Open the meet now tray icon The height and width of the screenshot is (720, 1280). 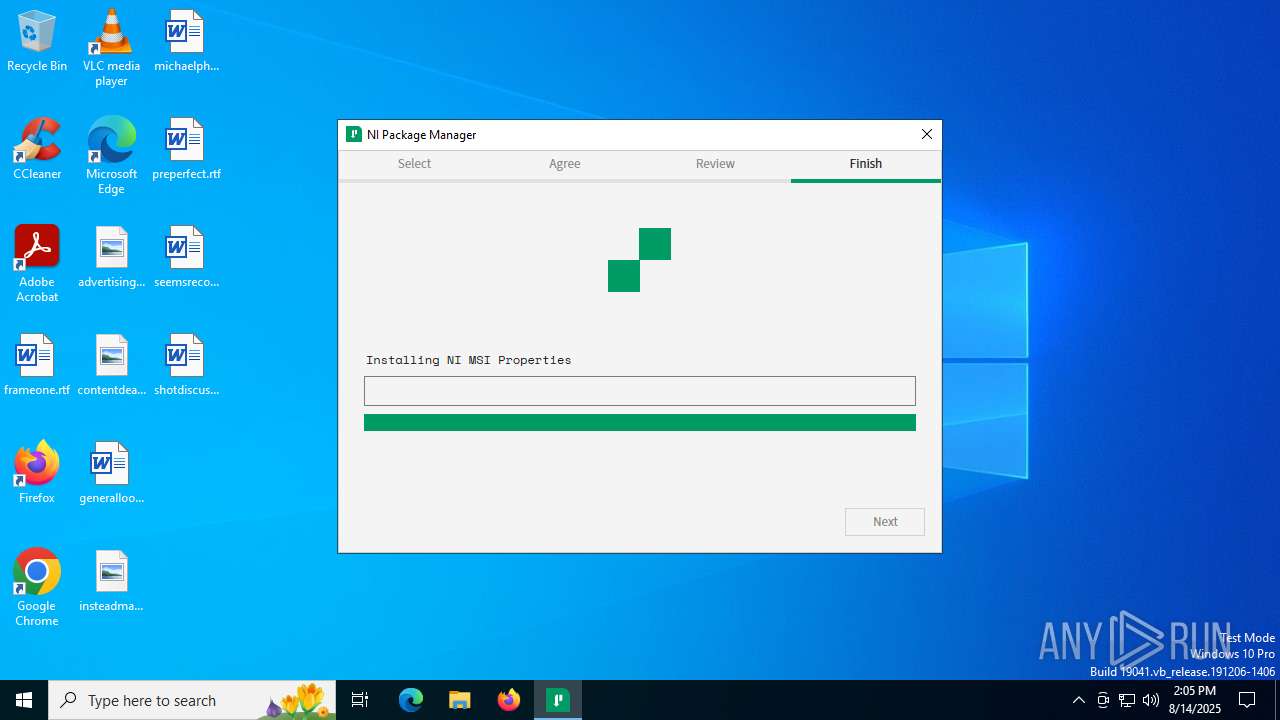pyautogui.click(x=1103, y=700)
